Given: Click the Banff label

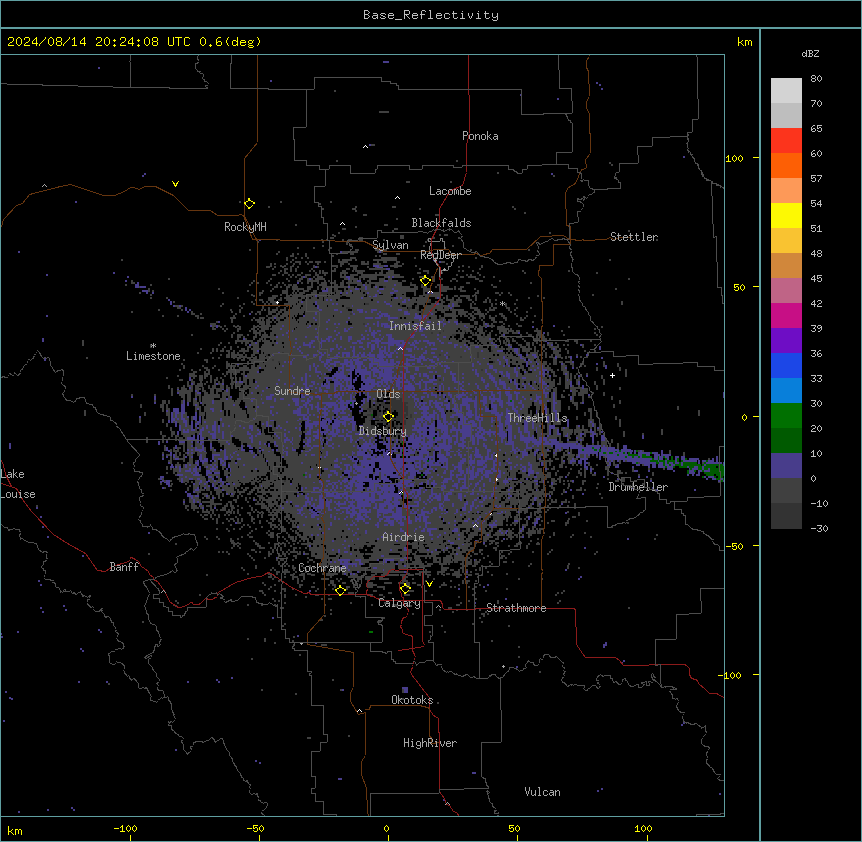Looking at the screenshot, I should pos(124,567).
